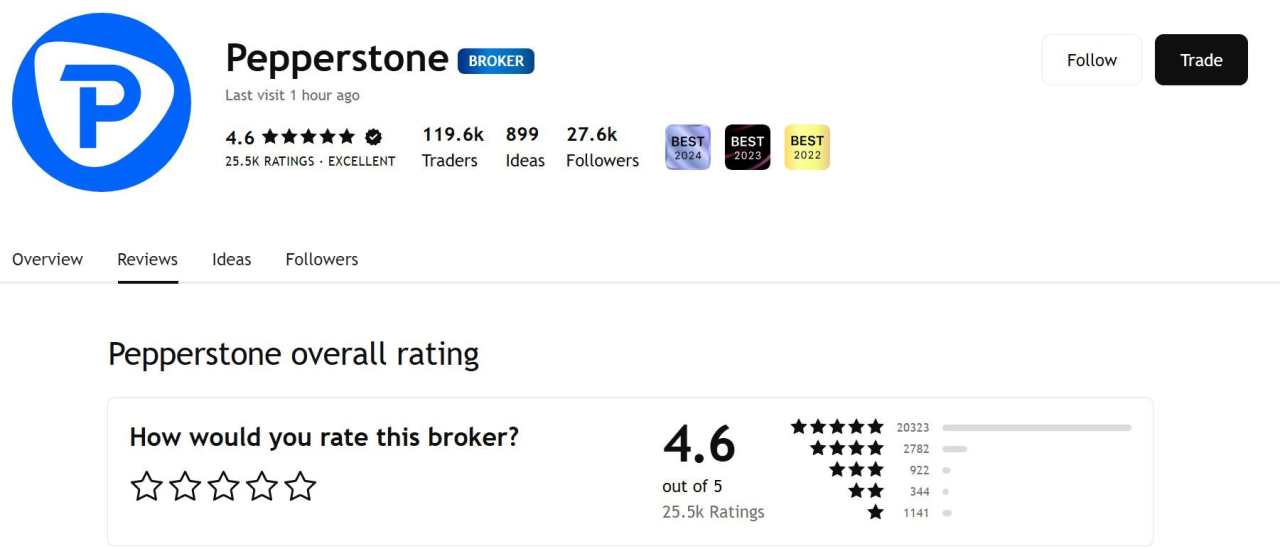1280x549 pixels.
Task: Follow the Pepperstone broker
Action: click(x=1092, y=60)
